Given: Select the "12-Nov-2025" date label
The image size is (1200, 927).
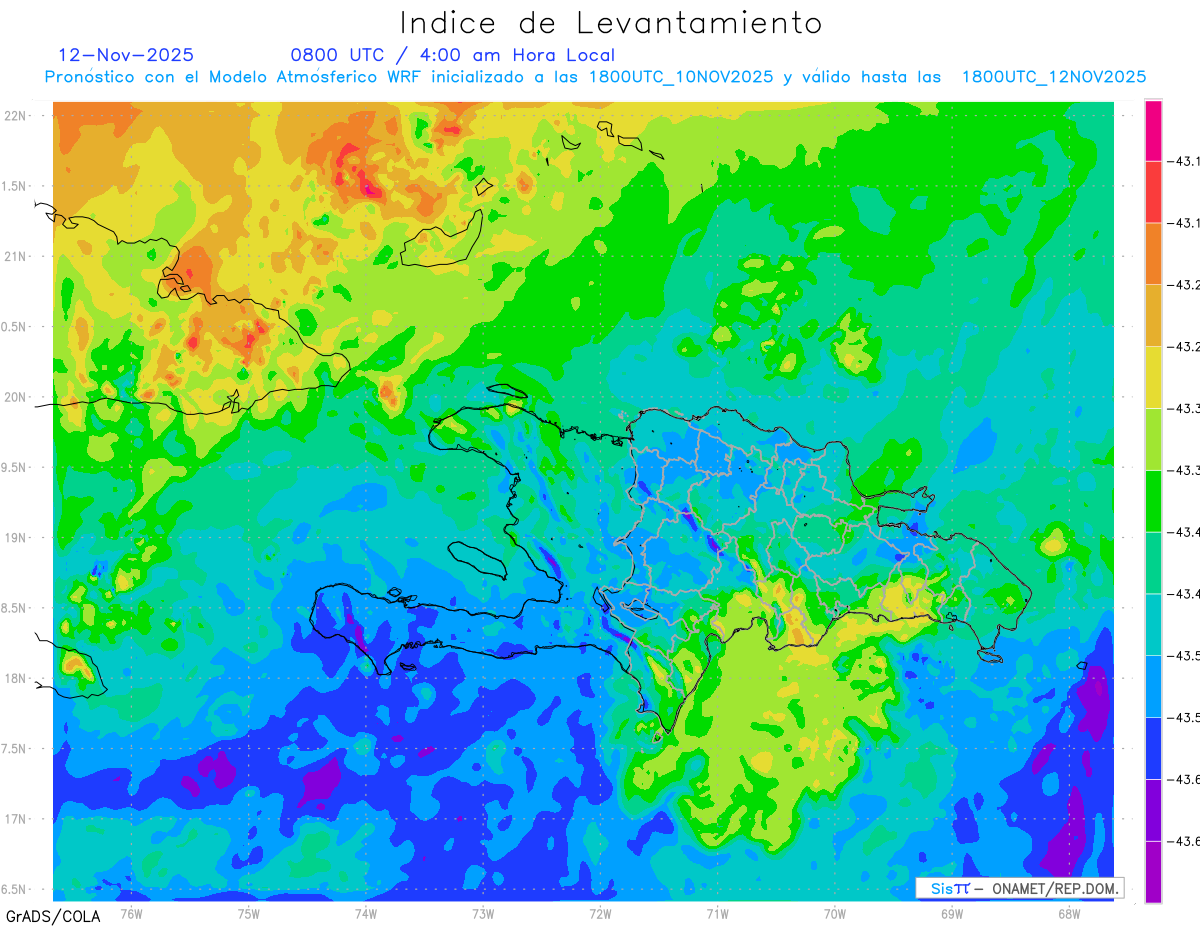Looking at the screenshot, I should click(127, 55).
